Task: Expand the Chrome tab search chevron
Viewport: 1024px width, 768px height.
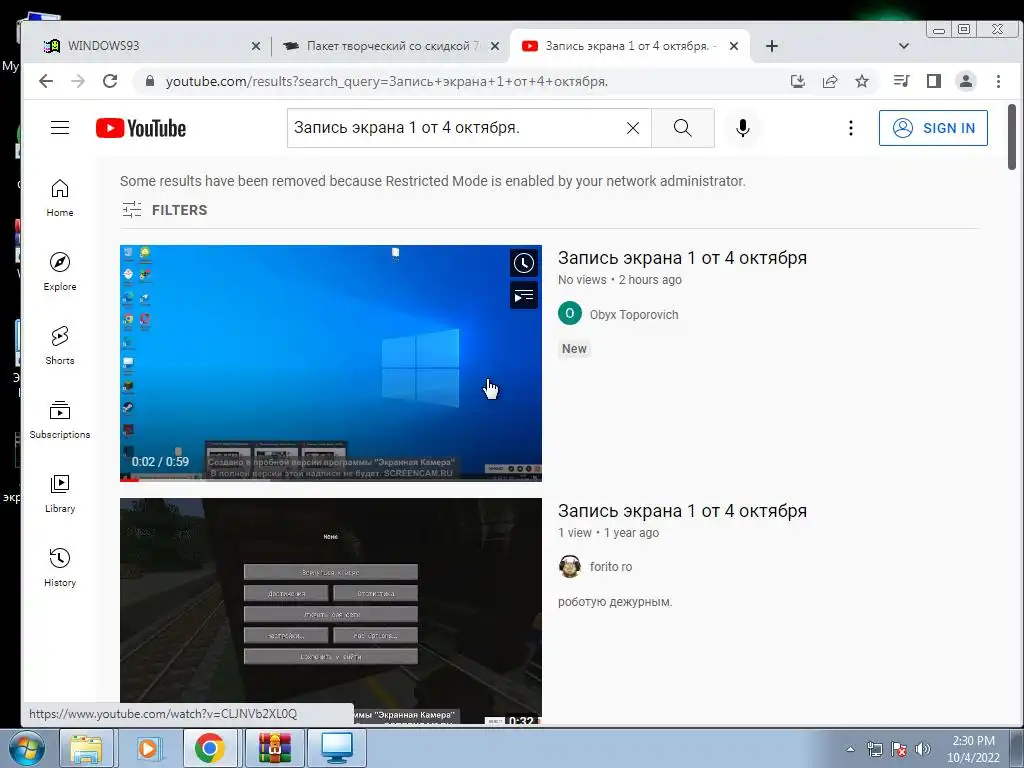Action: tap(904, 46)
